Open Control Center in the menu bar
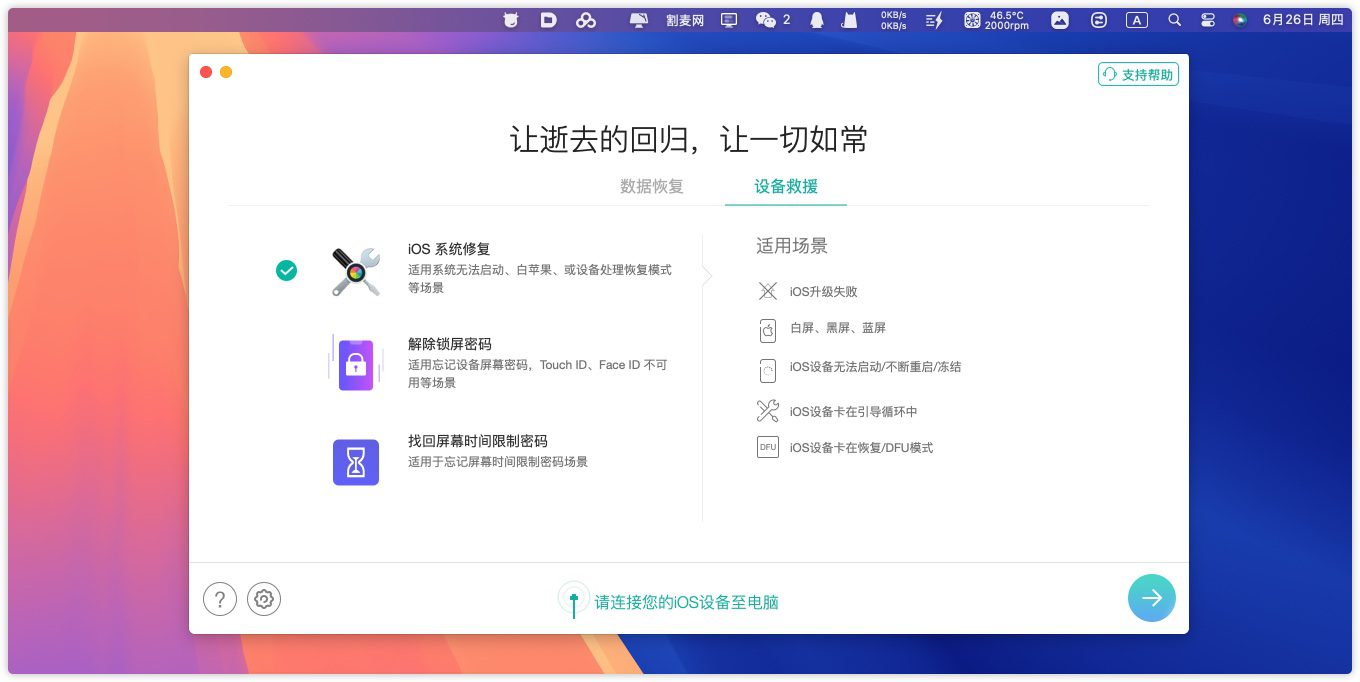Screen dimensions: 1360x682 click(x=1207, y=20)
